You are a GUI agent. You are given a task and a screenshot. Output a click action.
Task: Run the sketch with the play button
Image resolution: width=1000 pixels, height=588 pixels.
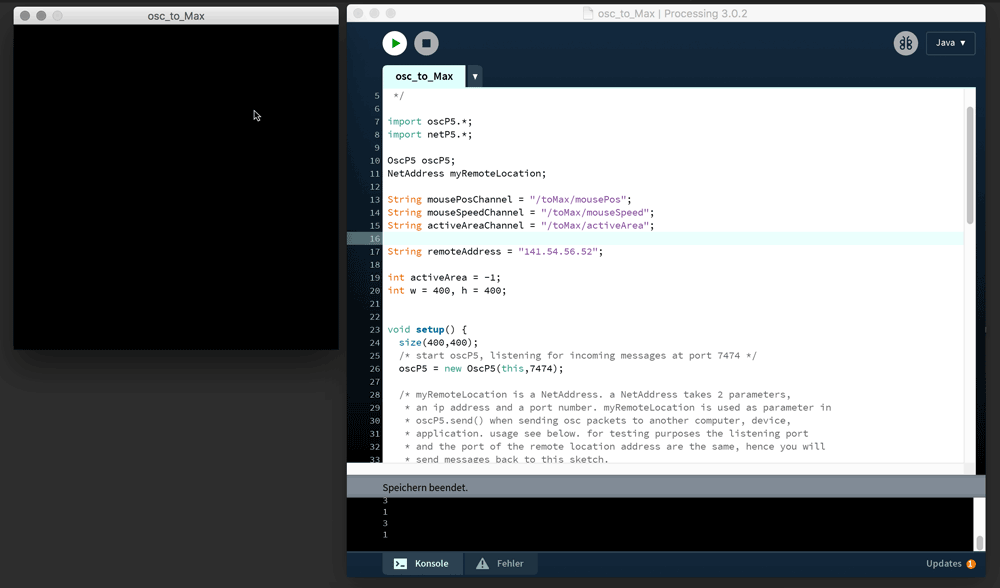[395, 43]
